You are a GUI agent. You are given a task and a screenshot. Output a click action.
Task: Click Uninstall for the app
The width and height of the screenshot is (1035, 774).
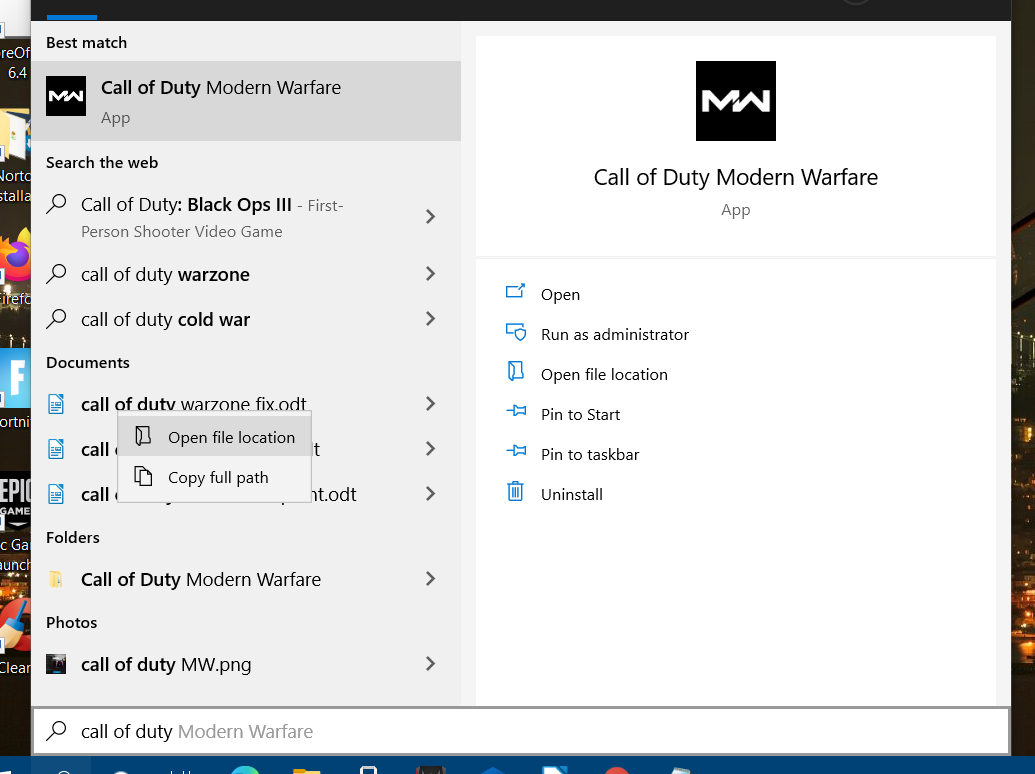(x=572, y=495)
